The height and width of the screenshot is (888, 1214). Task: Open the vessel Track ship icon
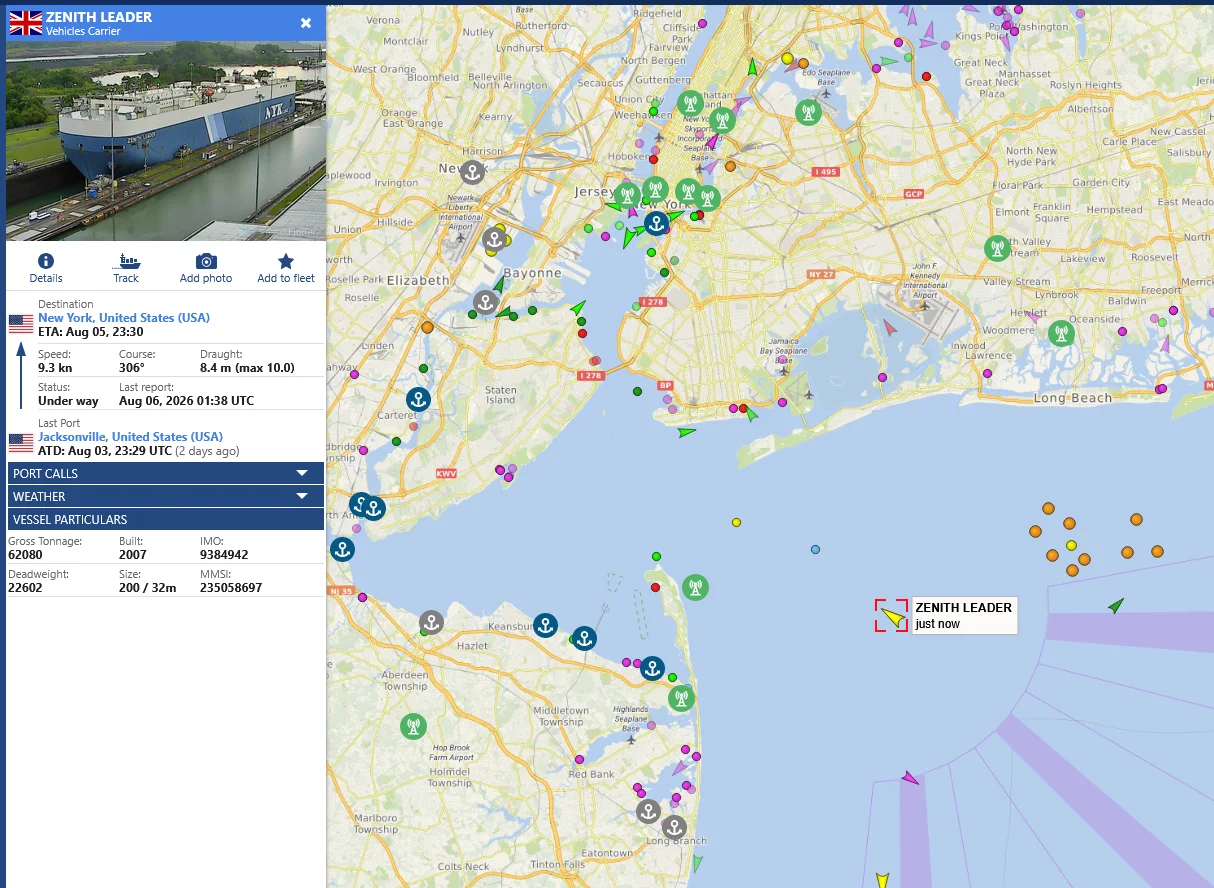[x=126, y=261]
